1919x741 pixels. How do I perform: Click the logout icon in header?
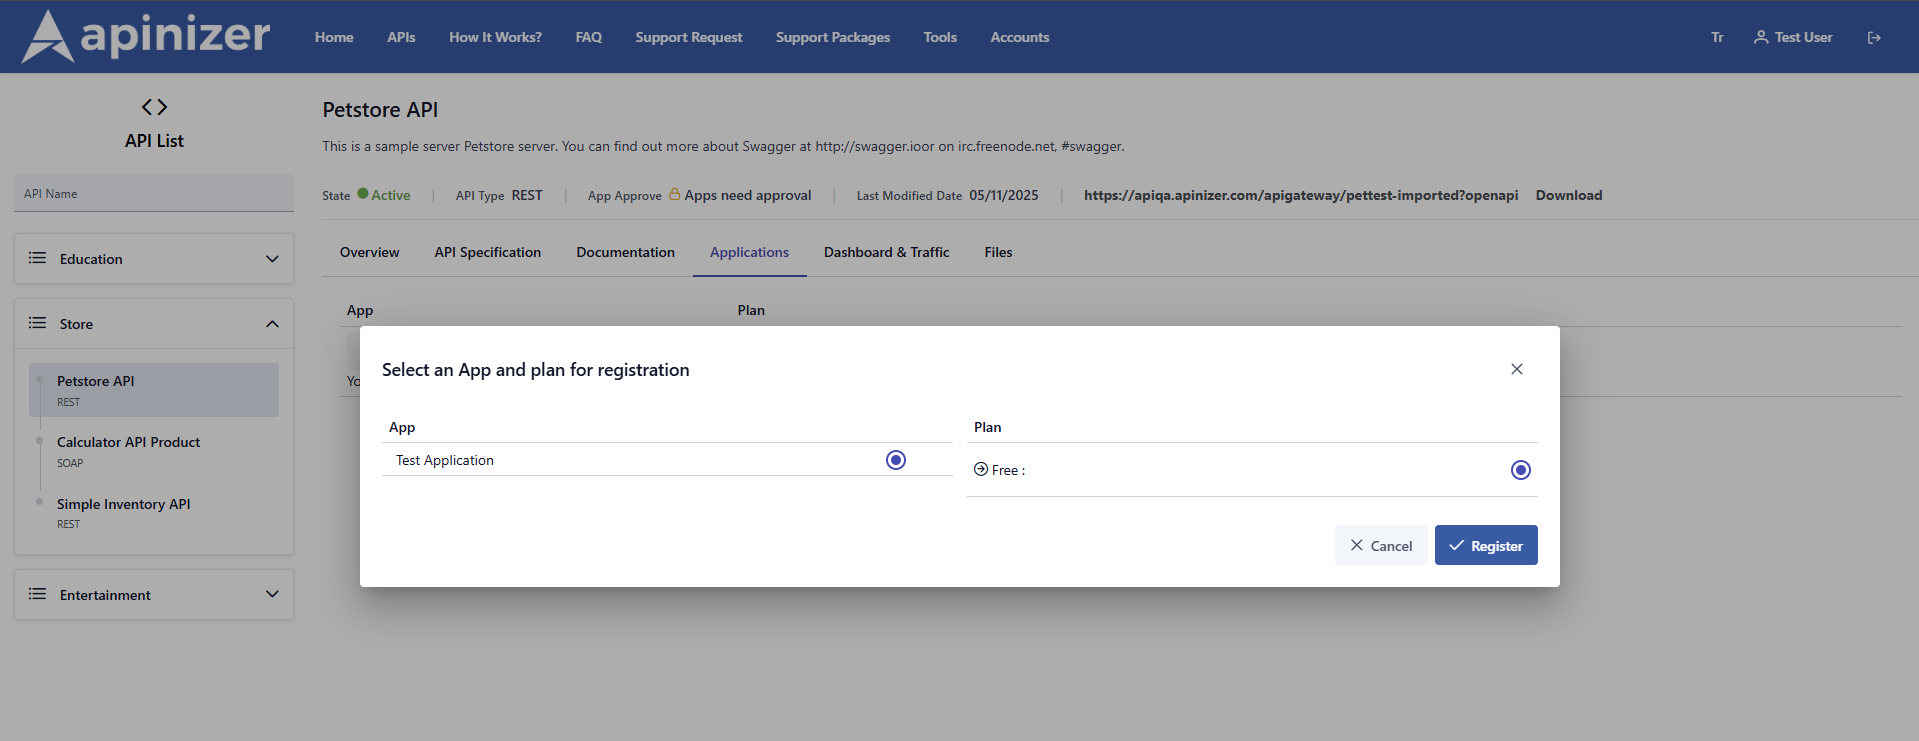coord(1874,38)
